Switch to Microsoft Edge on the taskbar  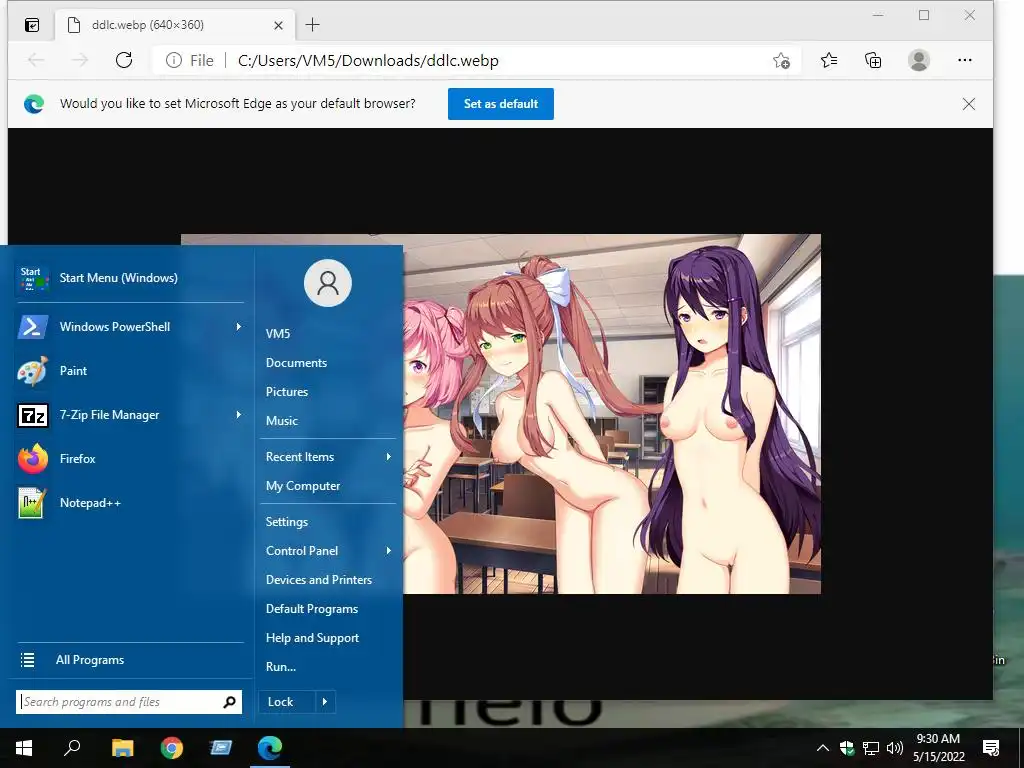tap(270, 748)
